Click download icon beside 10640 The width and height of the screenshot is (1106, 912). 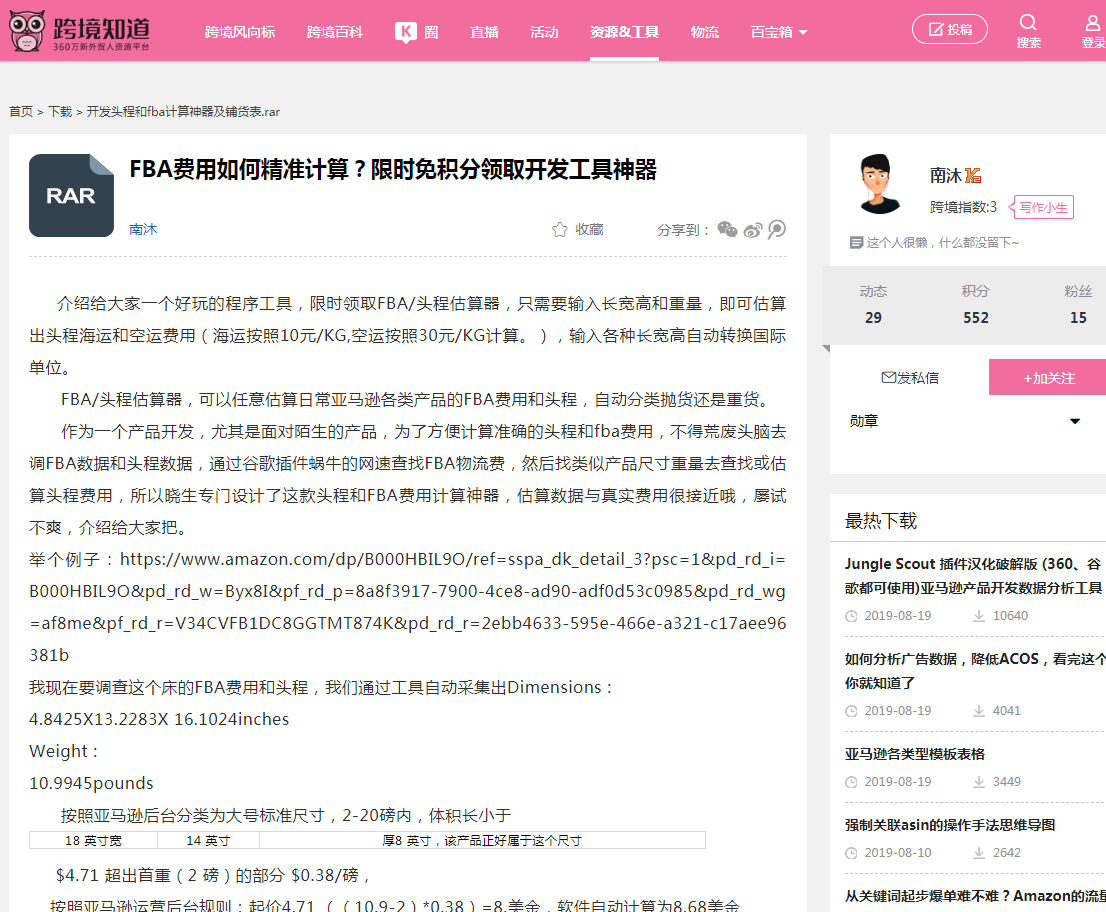979,616
